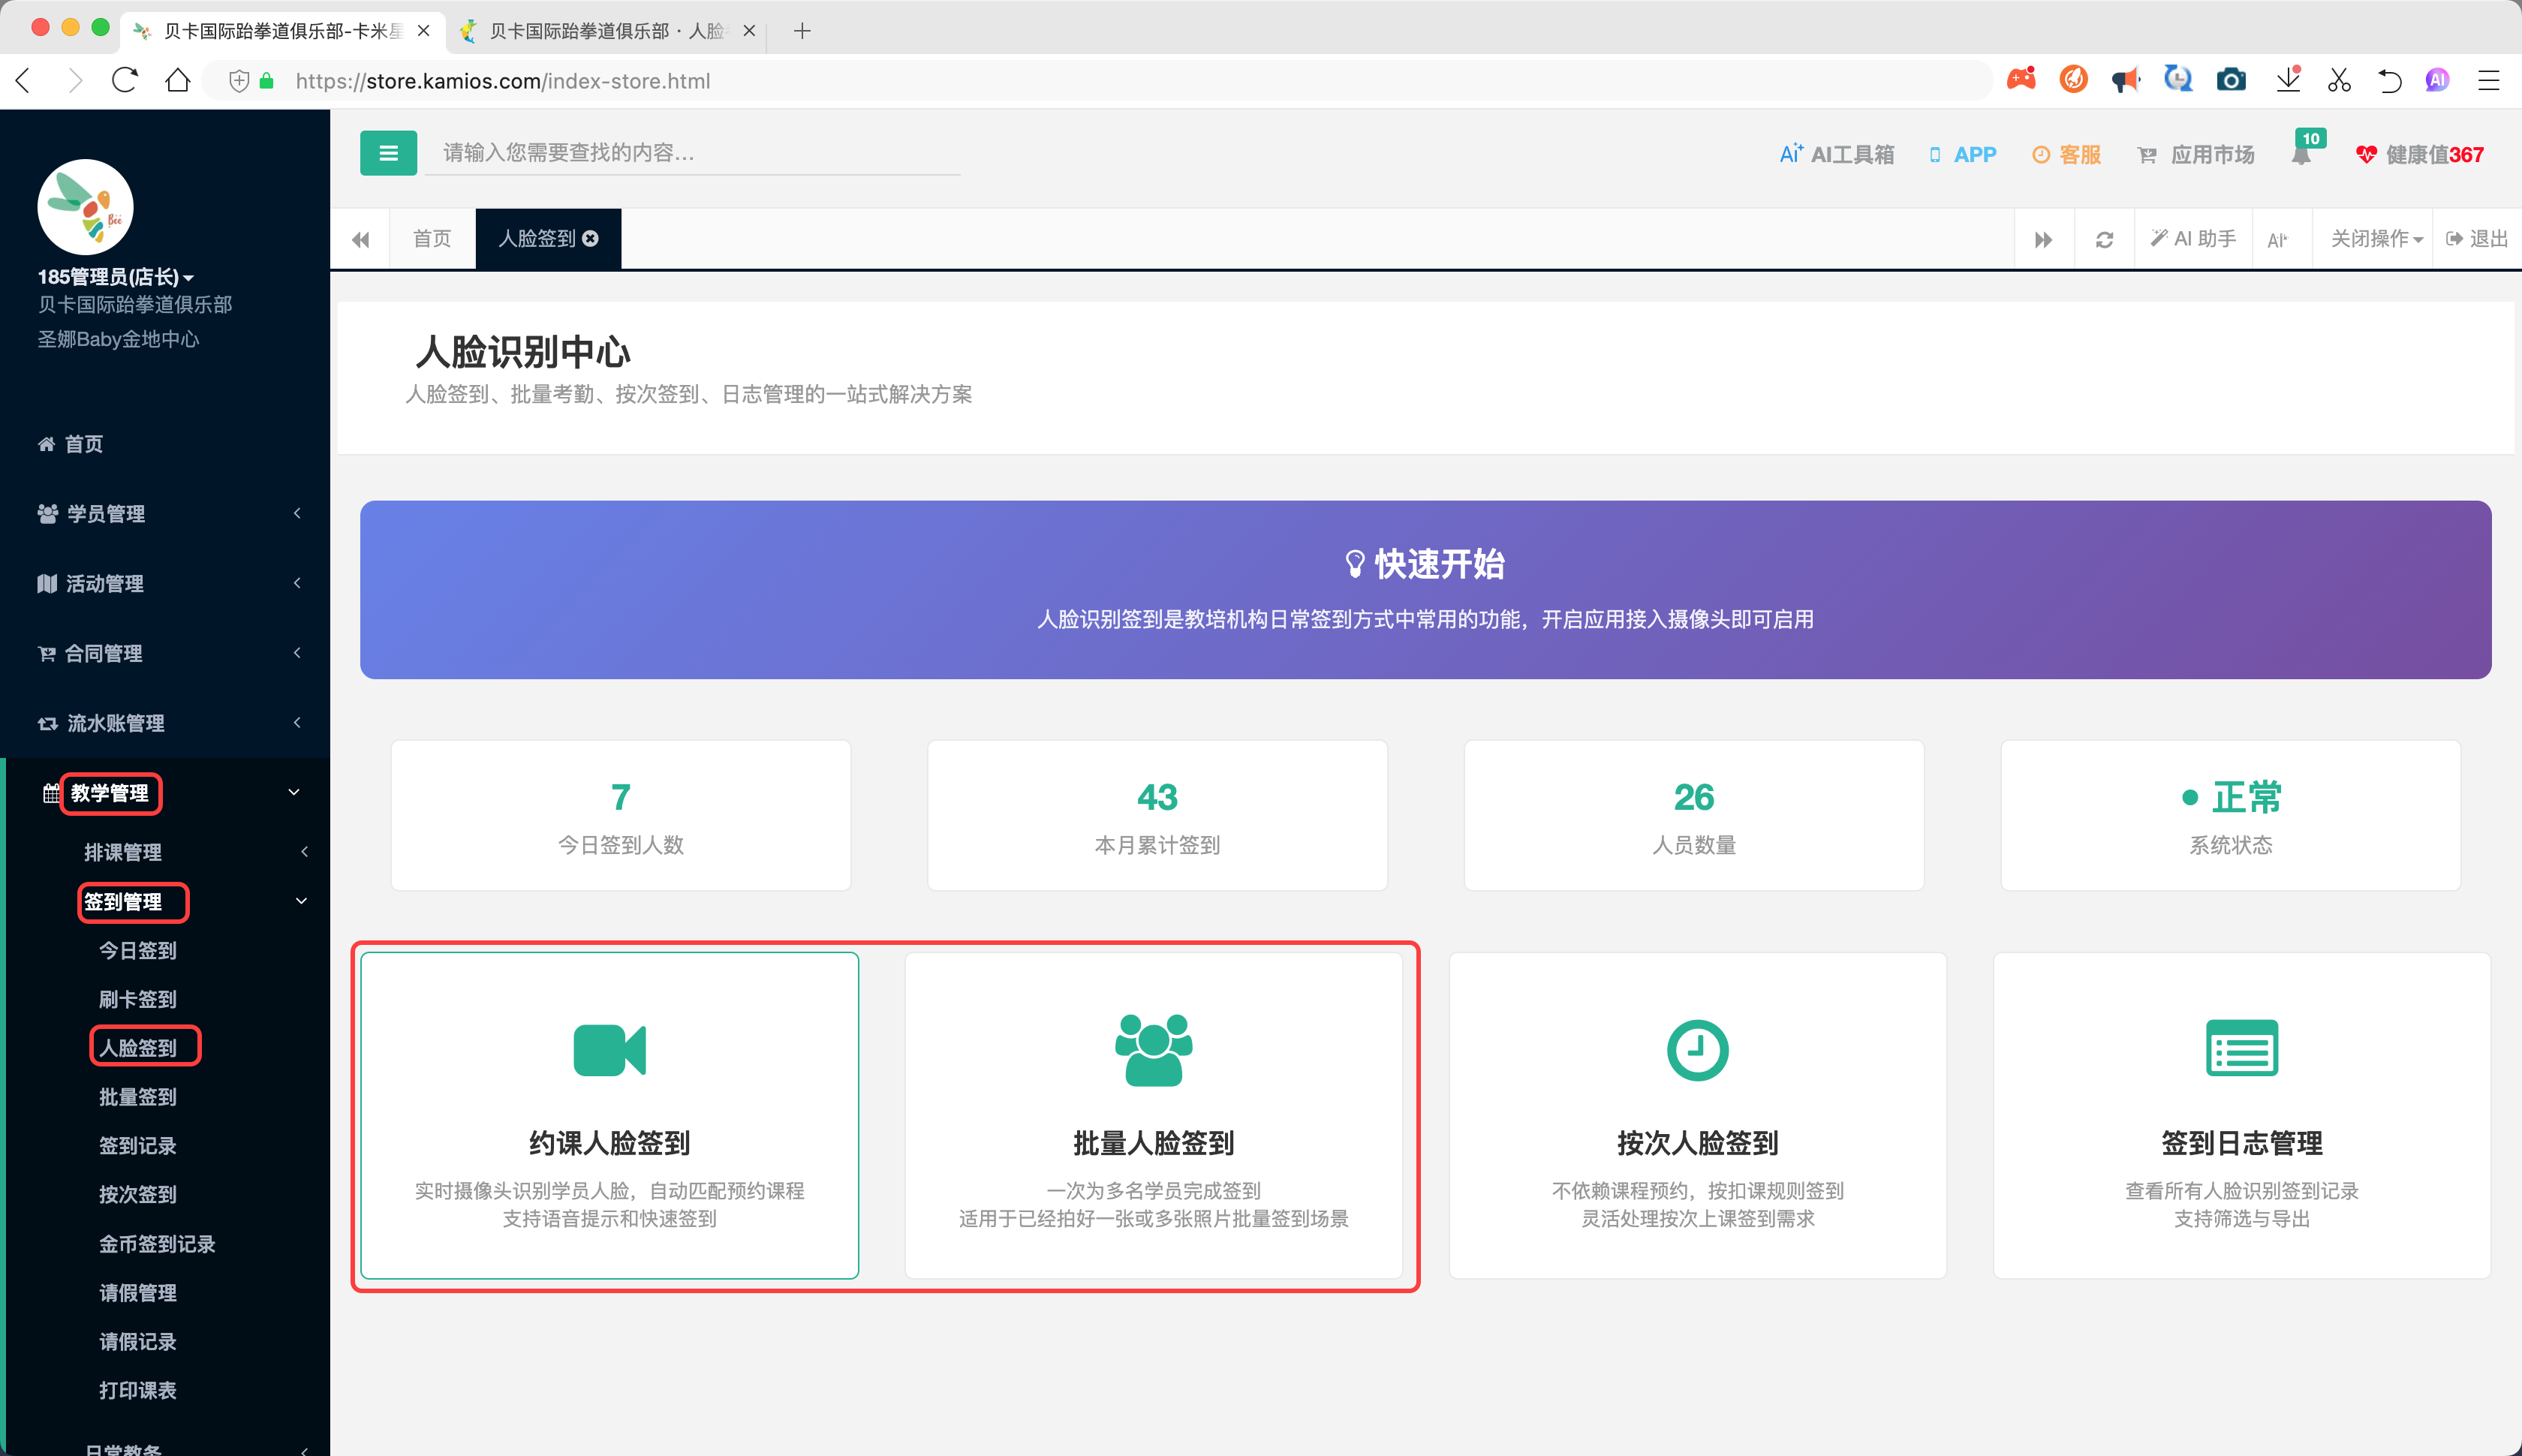This screenshot has height=1456, width=2522.
Task: Open AI工具箱 link
Action: click(1837, 154)
